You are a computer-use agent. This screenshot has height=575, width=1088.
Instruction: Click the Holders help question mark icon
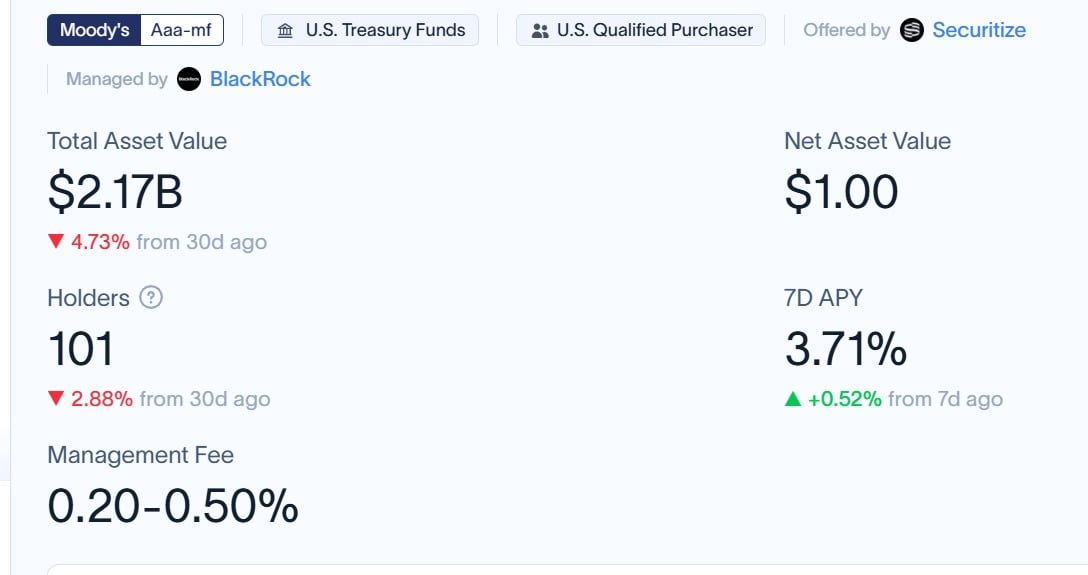[151, 298]
